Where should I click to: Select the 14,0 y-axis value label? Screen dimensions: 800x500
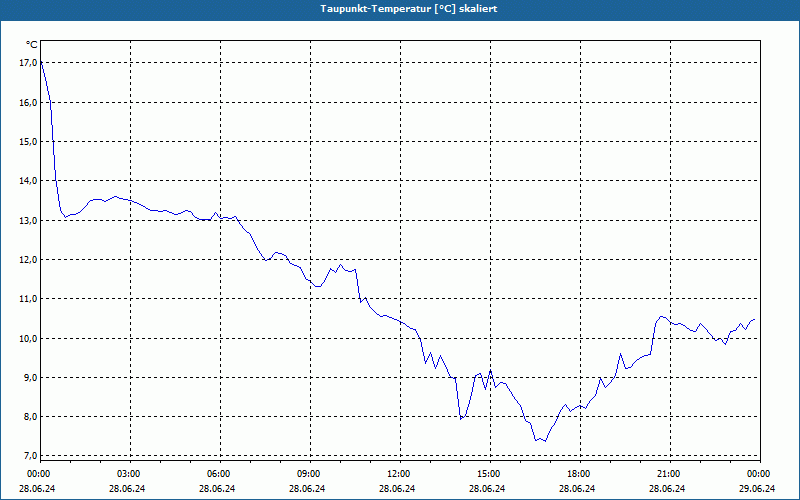(28, 181)
